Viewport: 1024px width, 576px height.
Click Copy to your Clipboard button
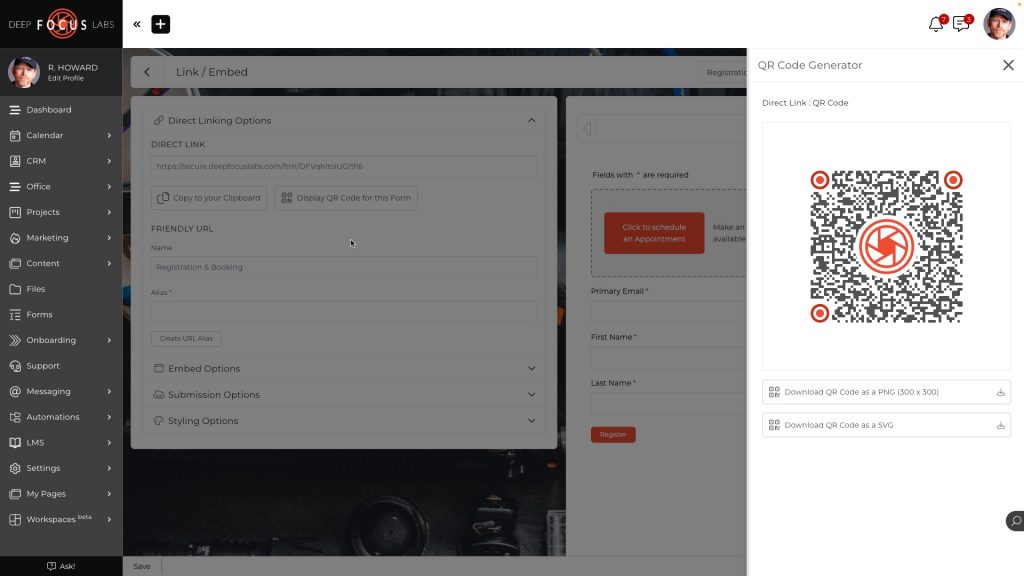pyautogui.click(x=210, y=198)
